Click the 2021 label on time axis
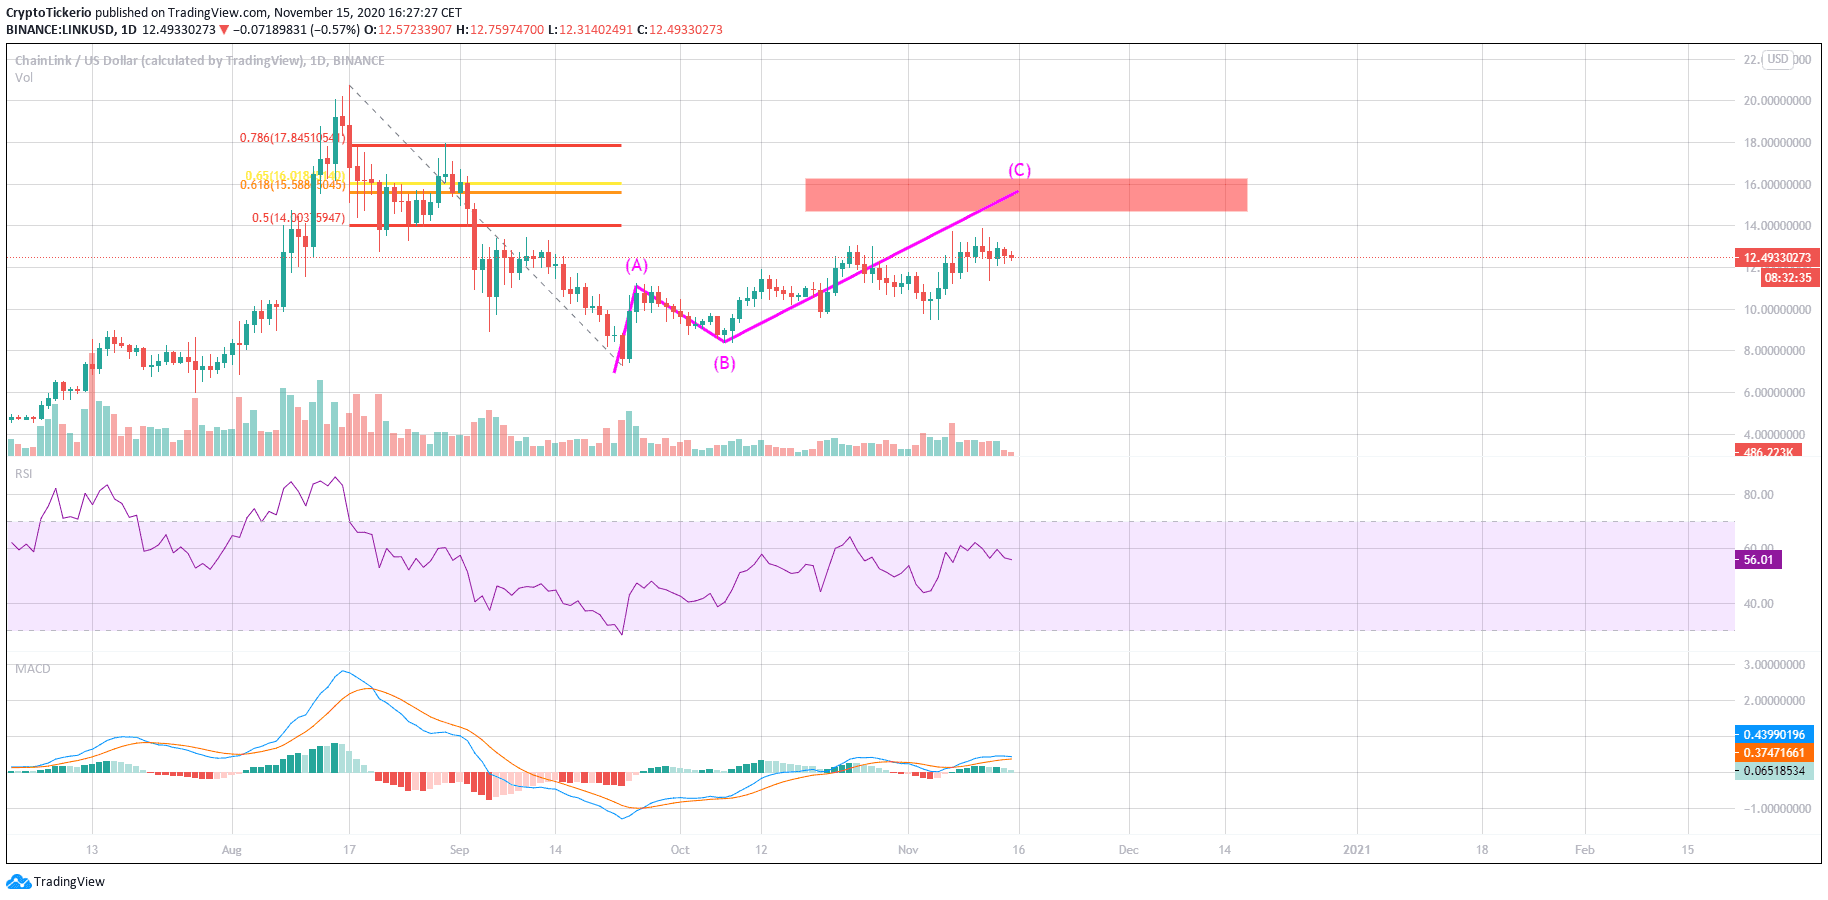 click(x=1357, y=850)
